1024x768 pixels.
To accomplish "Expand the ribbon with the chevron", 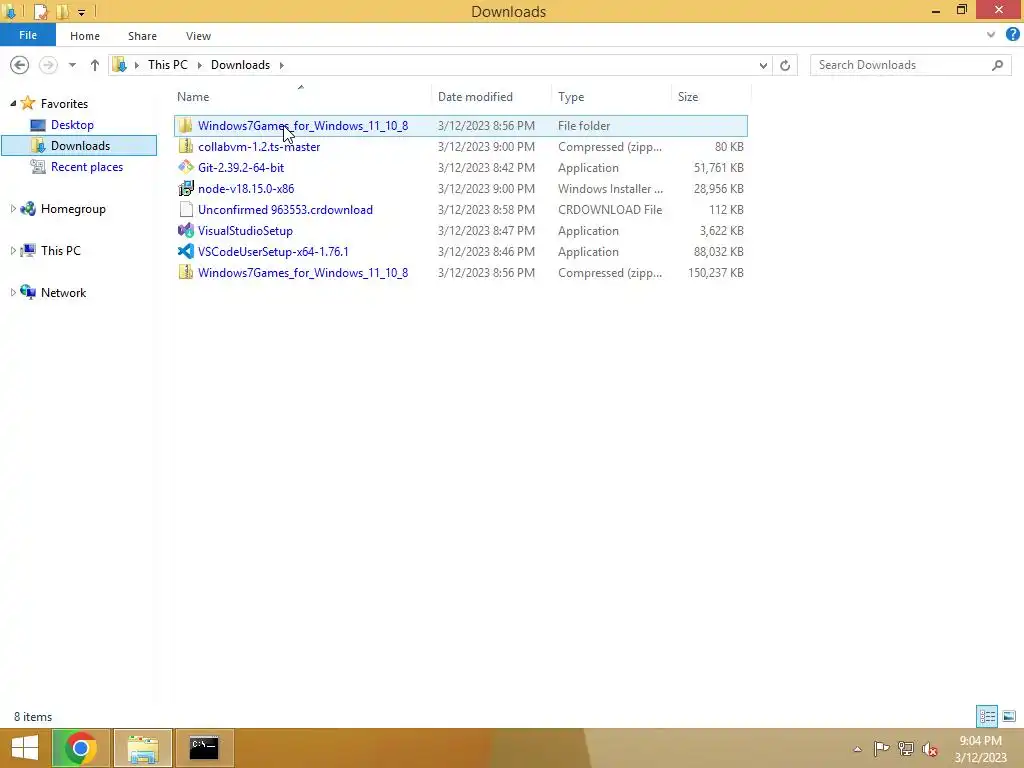I will click(991, 35).
